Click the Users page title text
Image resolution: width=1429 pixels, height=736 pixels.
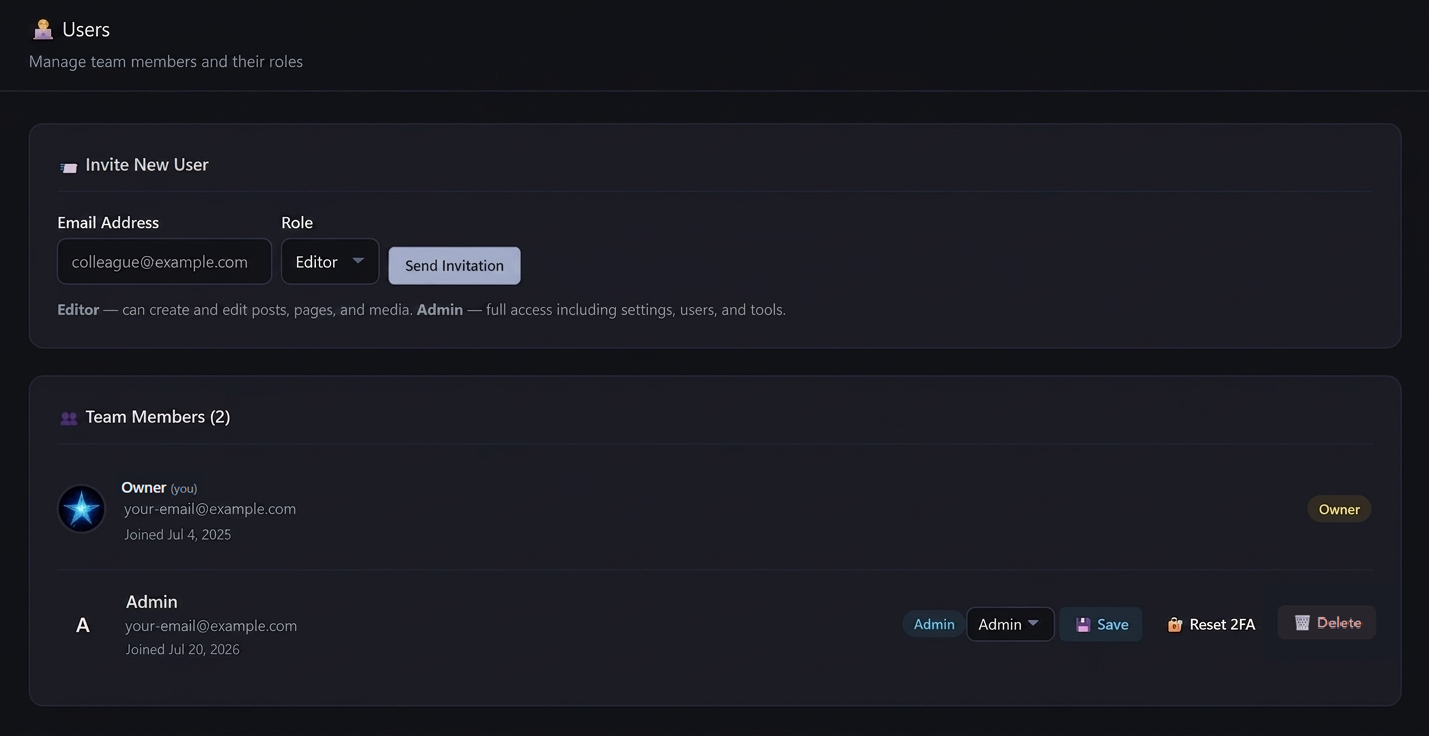(x=86, y=29)
